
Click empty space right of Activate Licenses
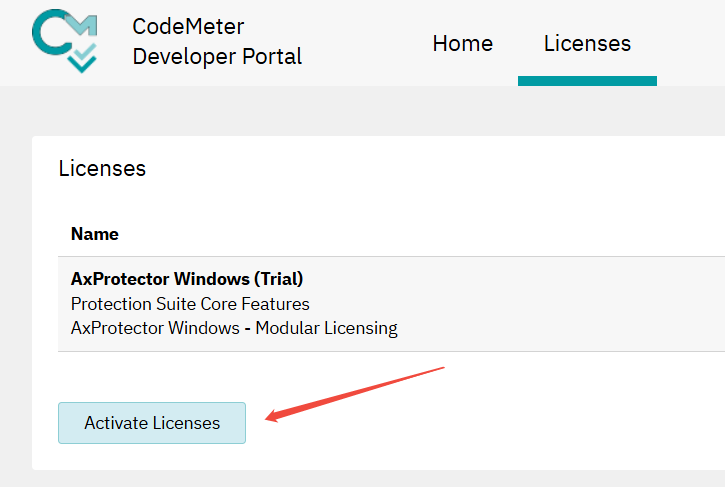(500, 425)
